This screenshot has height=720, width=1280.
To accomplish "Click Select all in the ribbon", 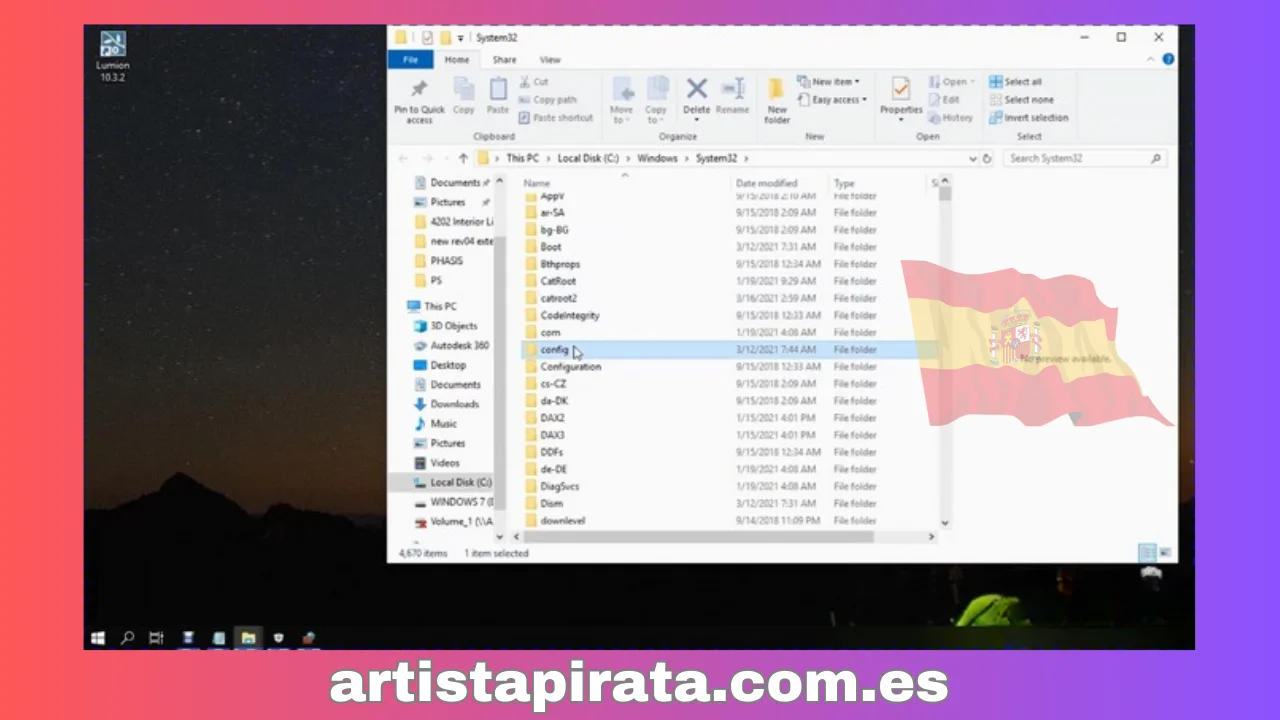I will click(x=1016, y=82).
